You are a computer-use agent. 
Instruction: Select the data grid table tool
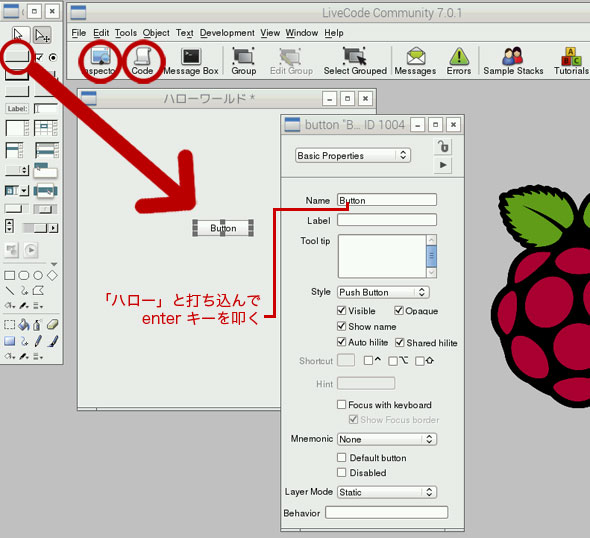coord(46,128)
